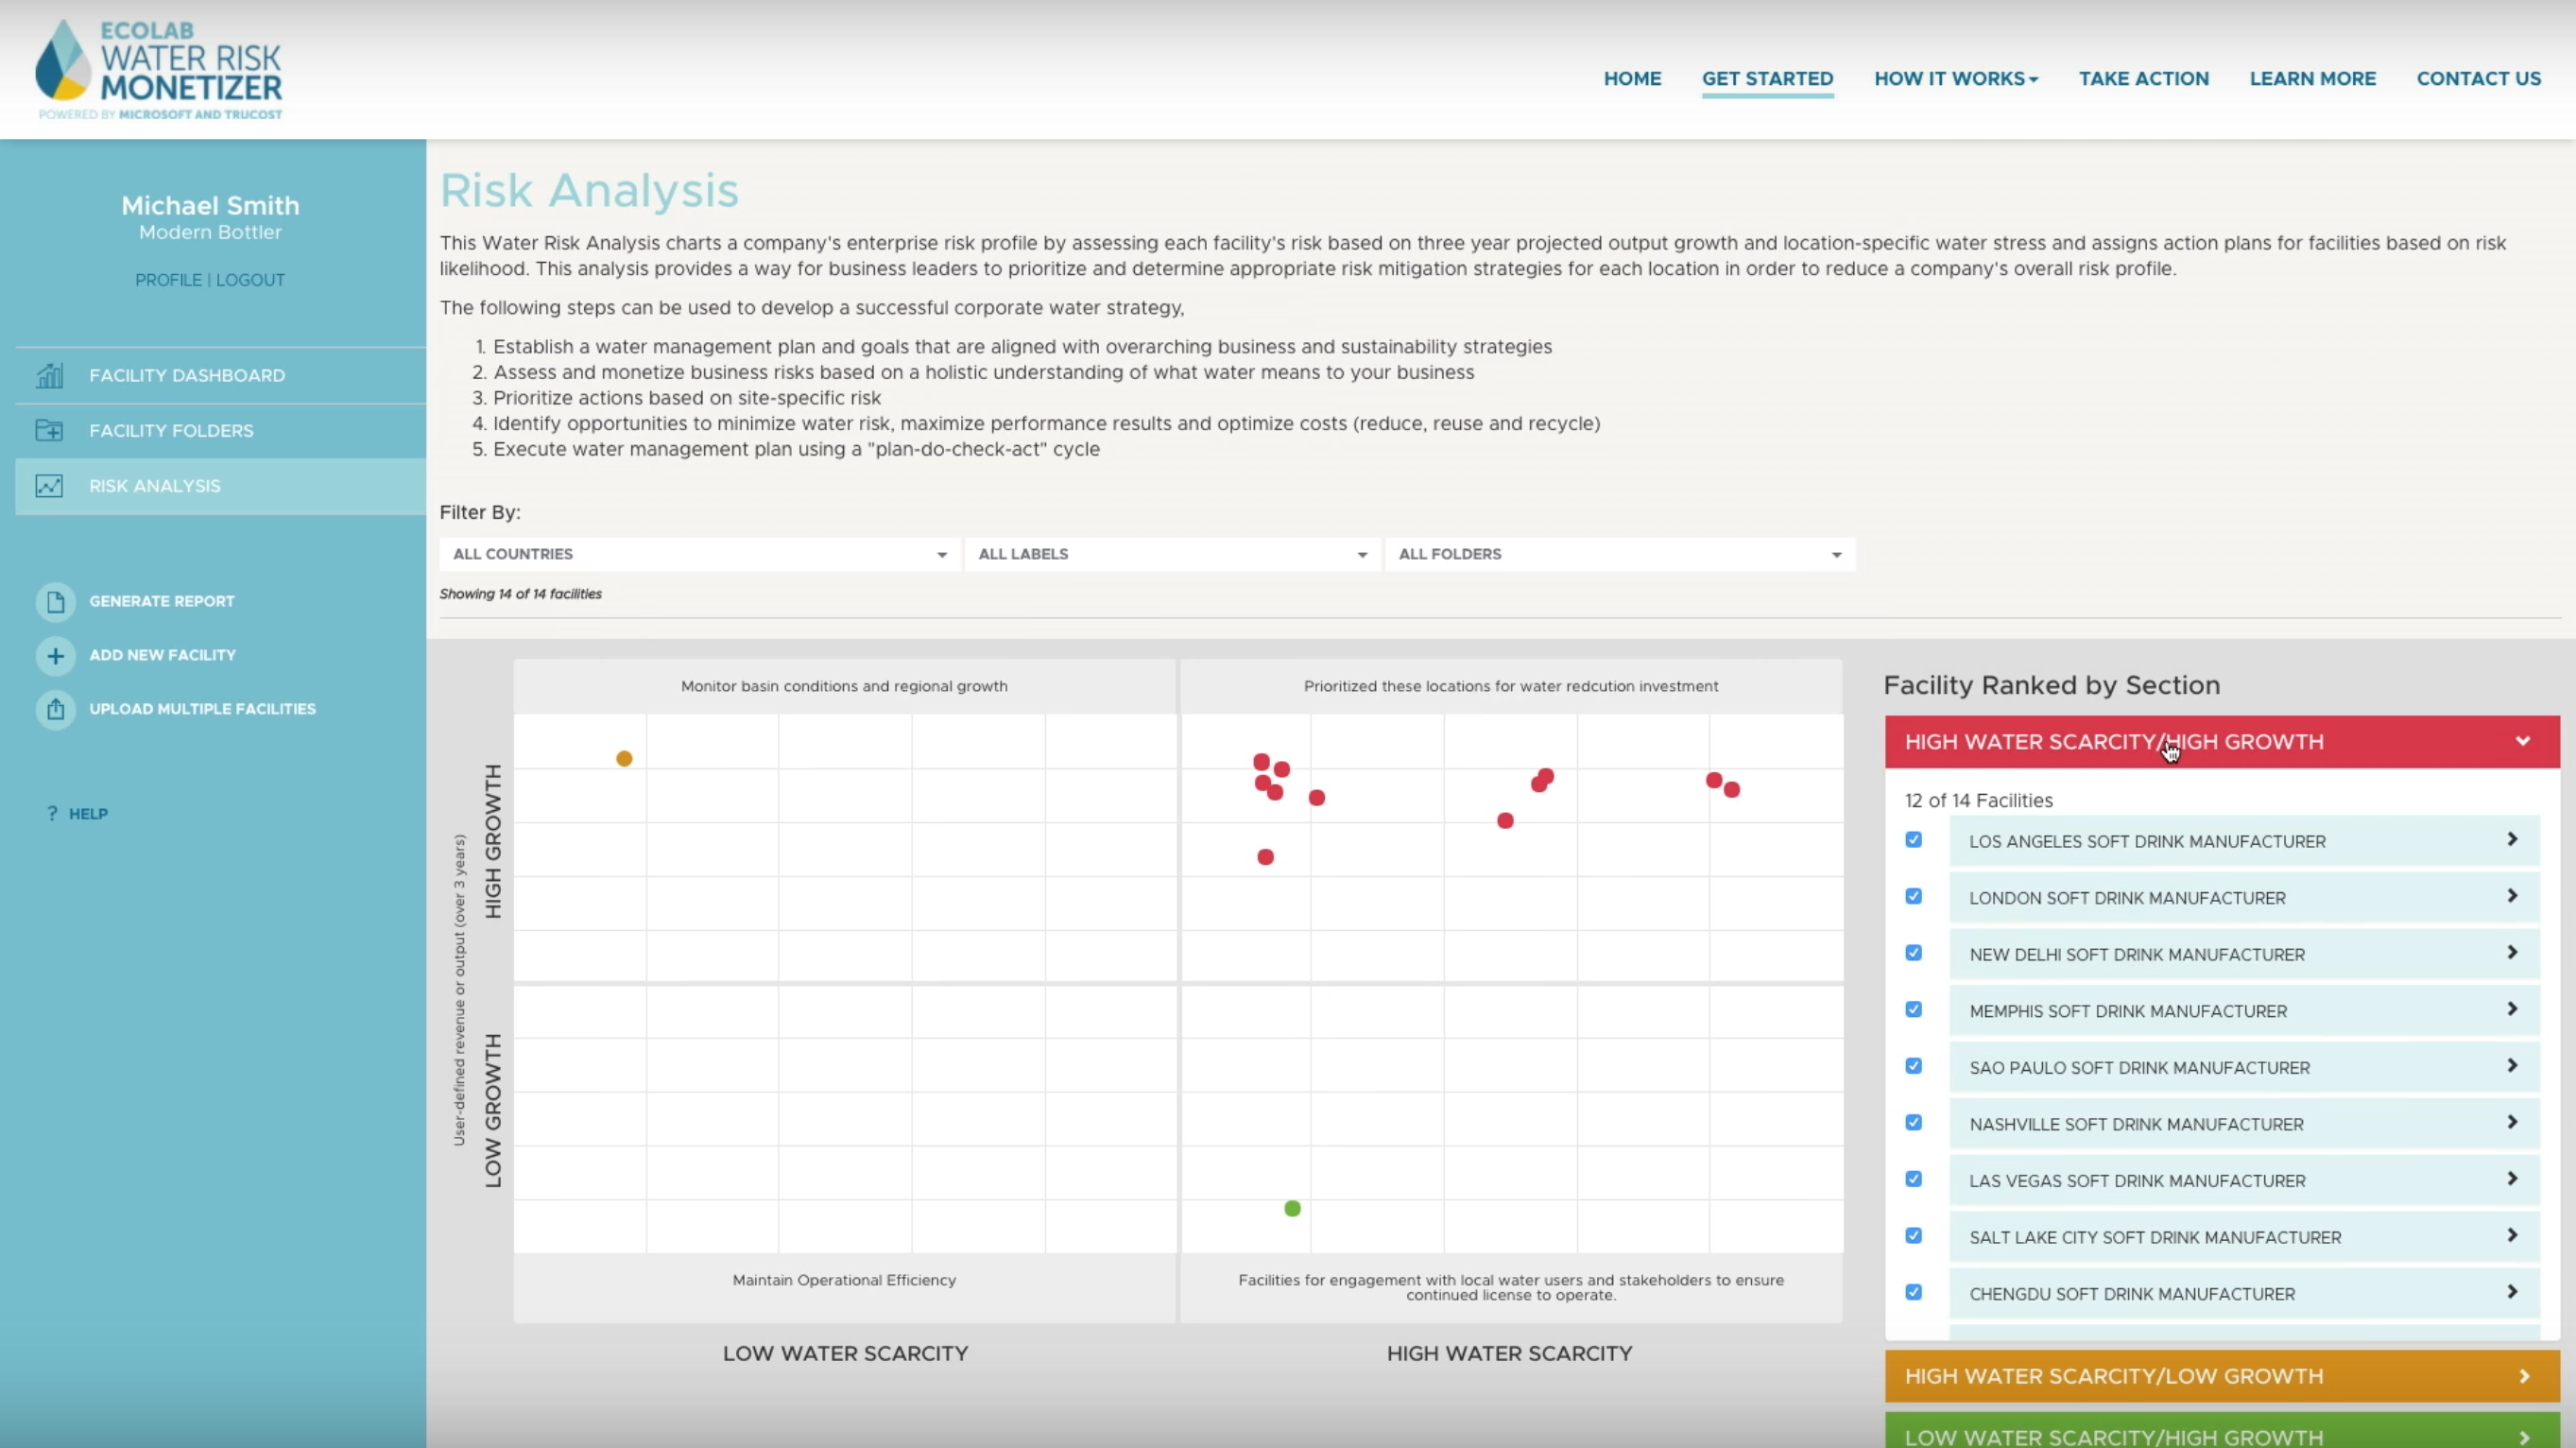Click the Facility Folders folder icon
The image size is (2576, 1448).
(49, 430)
